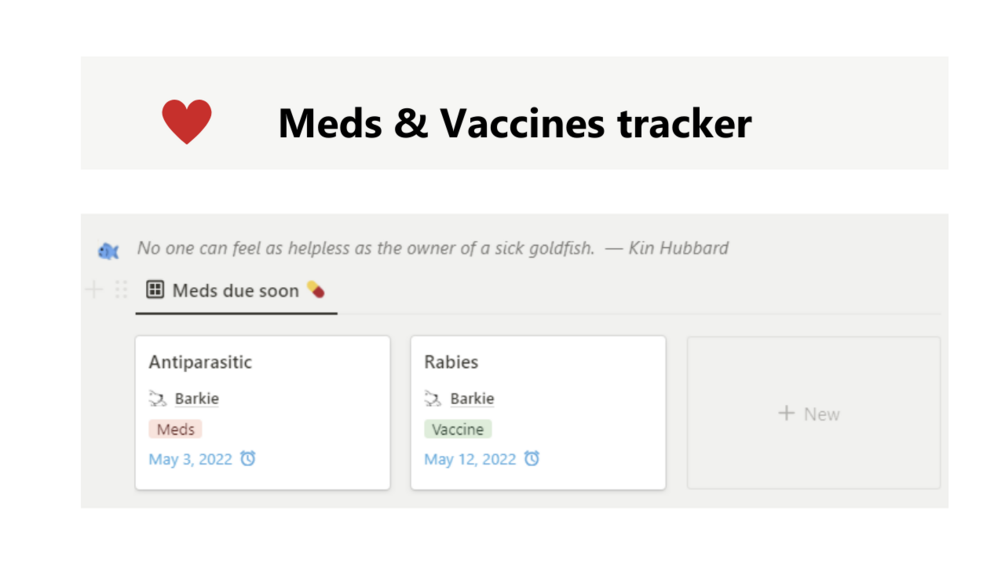This screenshot has width=1005, height=565.
Task: Open the Meds due soon view tab
Action: (235, 291)
